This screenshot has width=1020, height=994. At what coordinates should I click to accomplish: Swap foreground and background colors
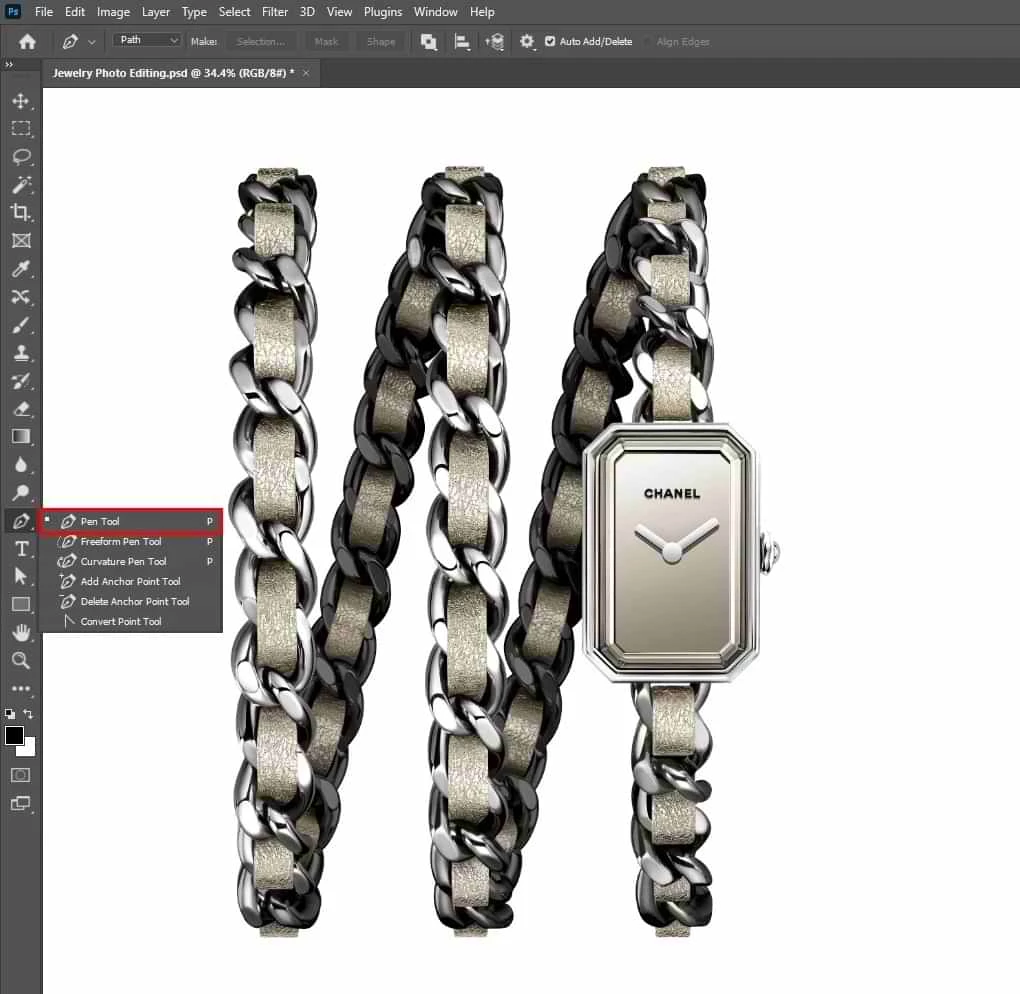[x=28, y=714]
